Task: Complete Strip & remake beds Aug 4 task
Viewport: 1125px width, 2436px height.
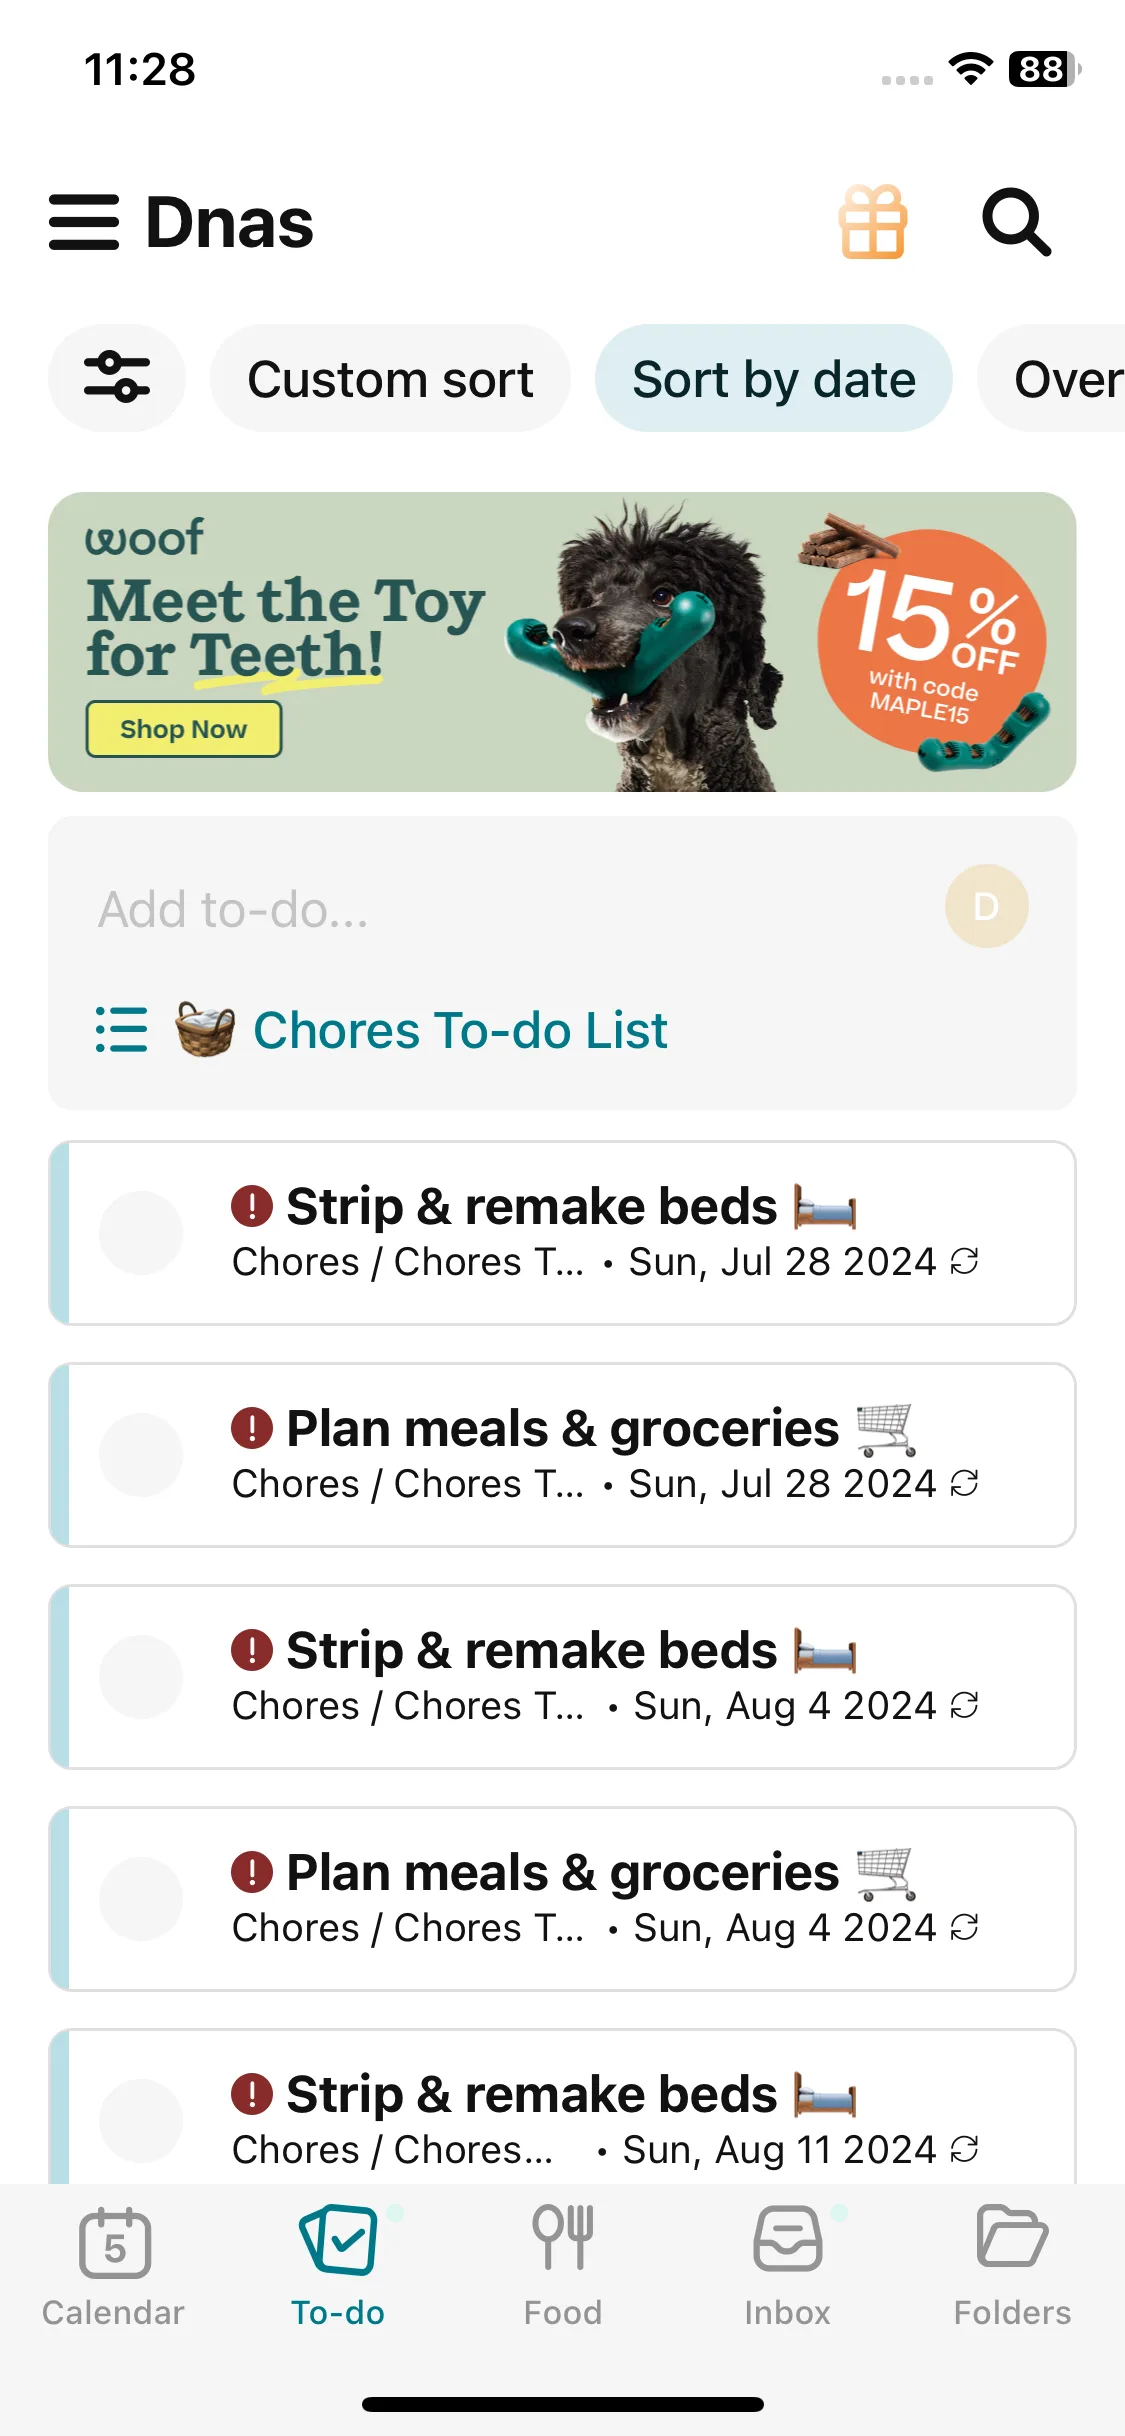Action: pyautogui.click(x=141, y=1677)
